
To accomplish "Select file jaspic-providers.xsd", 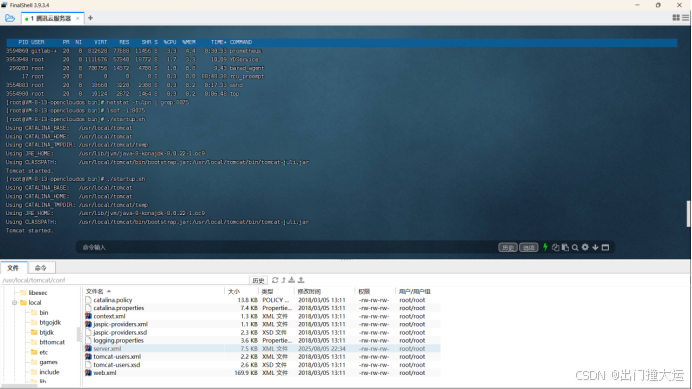I will point(120,332).
